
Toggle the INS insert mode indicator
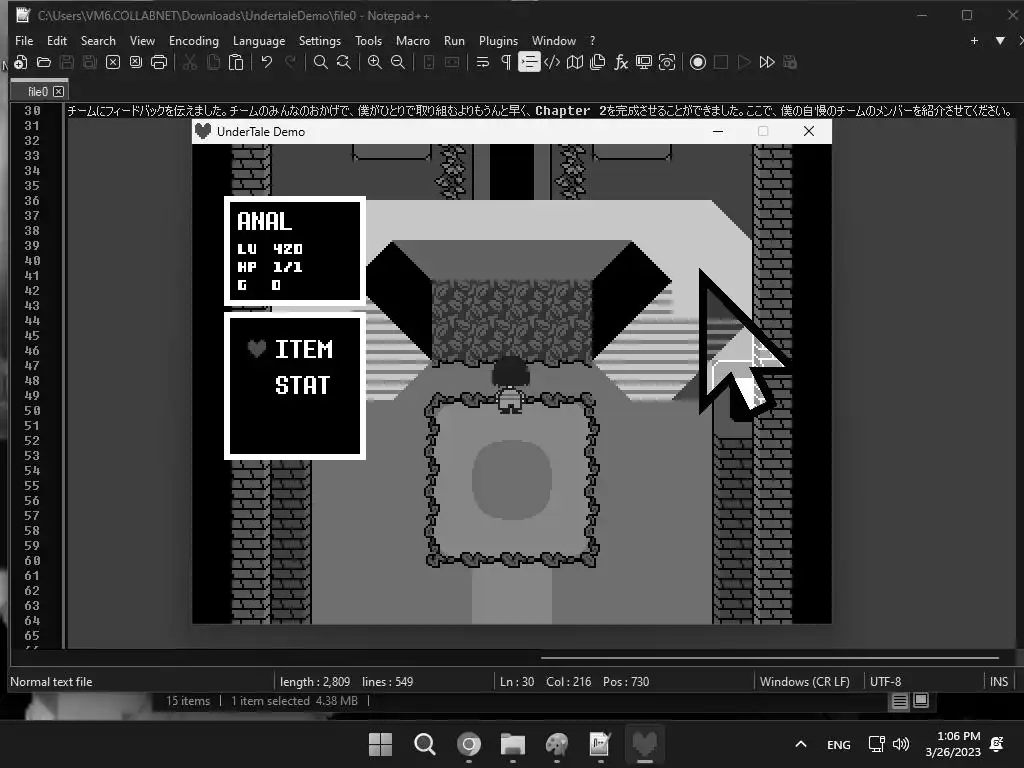point(999,682)
